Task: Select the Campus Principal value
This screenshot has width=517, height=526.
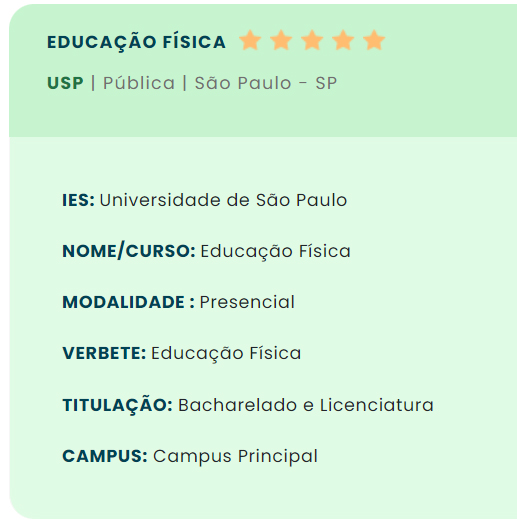Action: point(235,457)
